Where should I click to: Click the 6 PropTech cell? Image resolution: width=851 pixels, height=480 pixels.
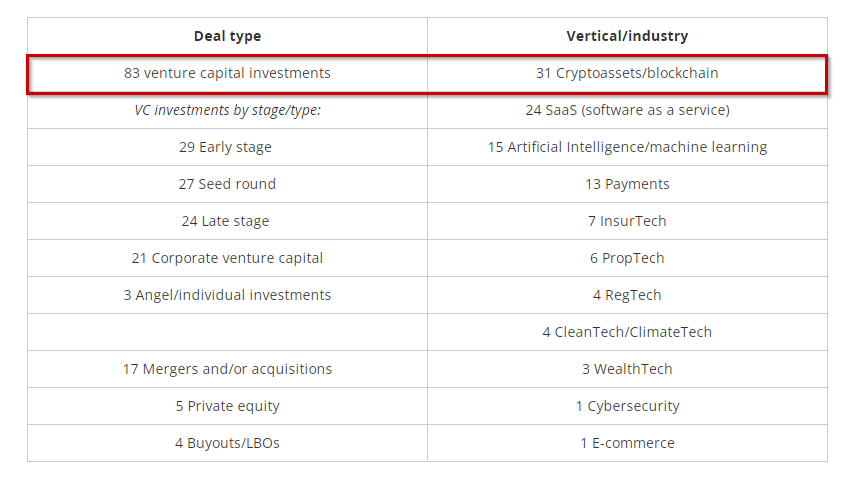(x=627, y=258)
